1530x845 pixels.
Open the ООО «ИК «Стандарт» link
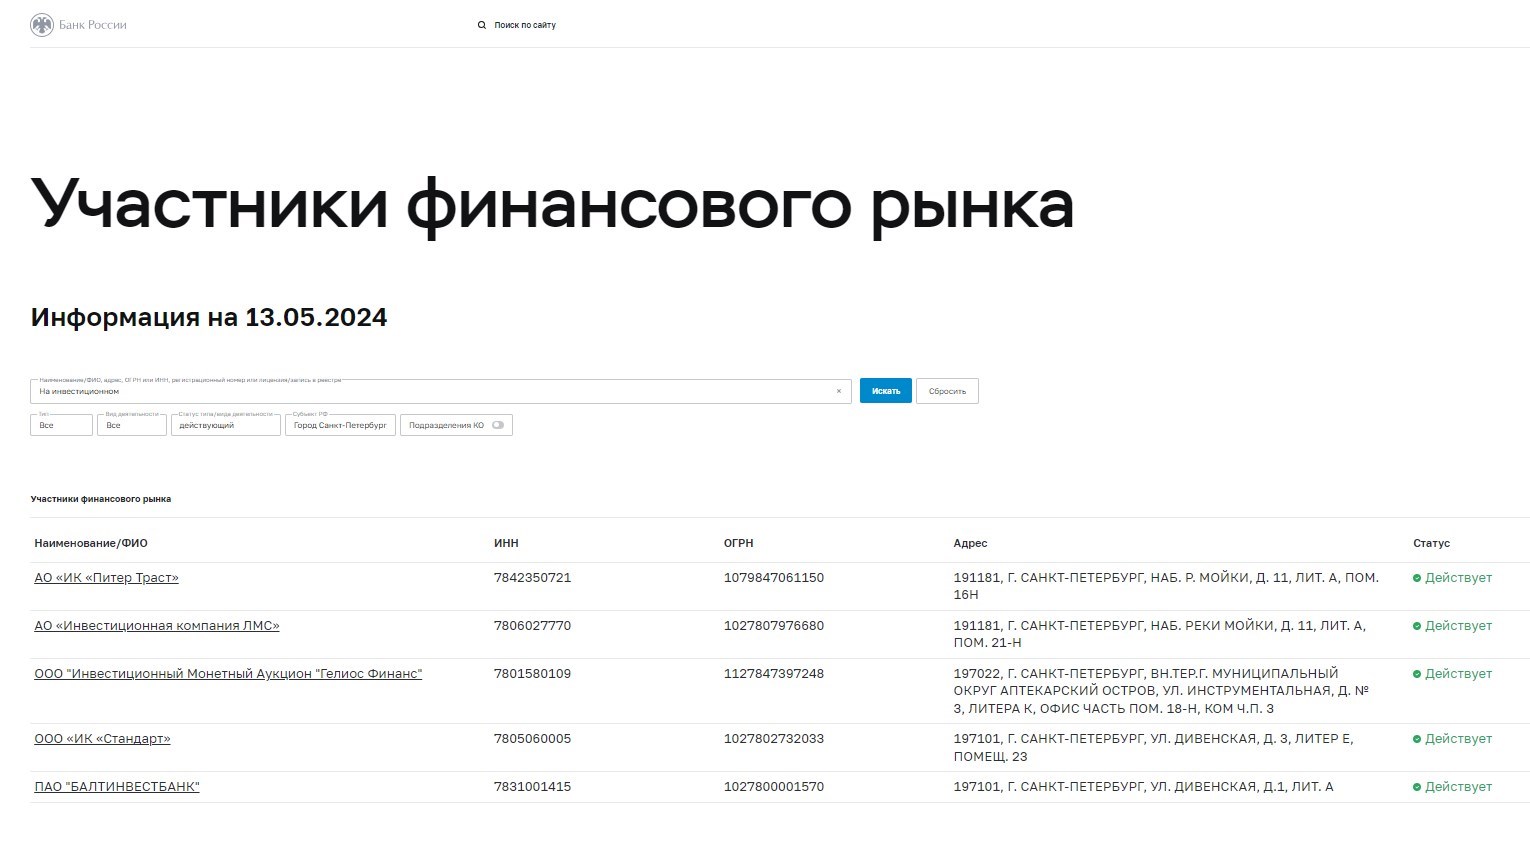102,739
